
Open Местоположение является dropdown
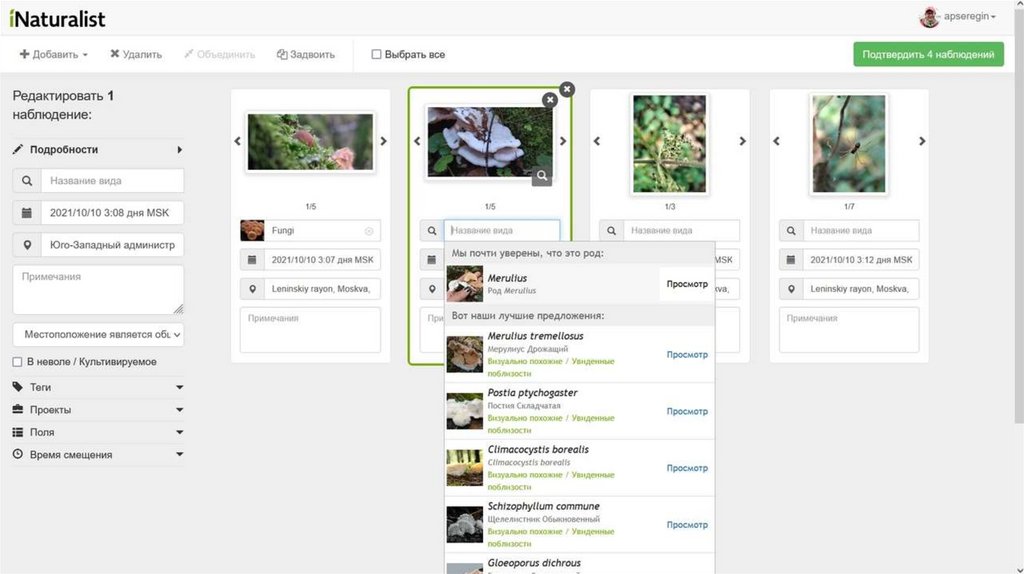coord(98,334)
